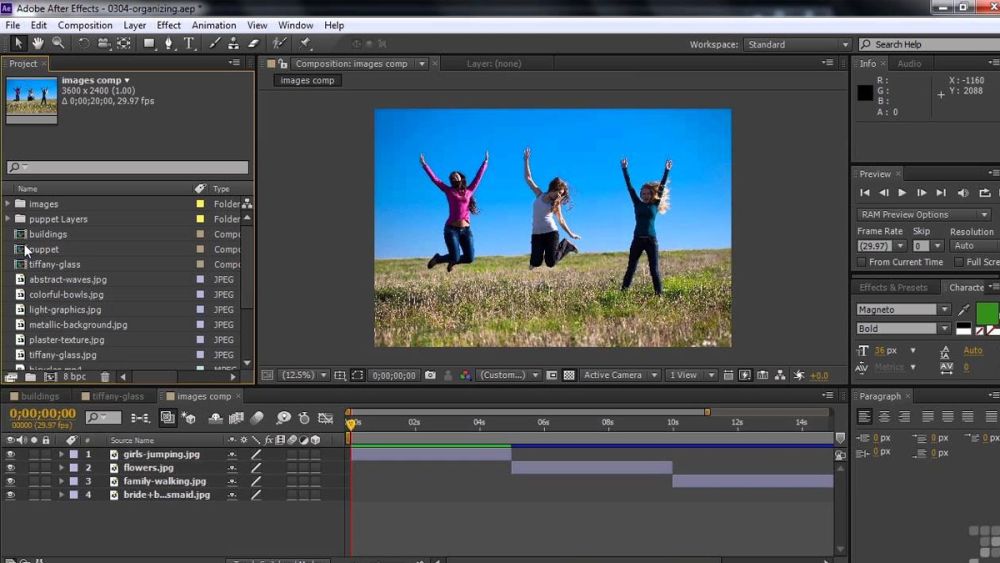
Task: Click the images comp breadcrumb button
Action: click(x=307, y=80)
